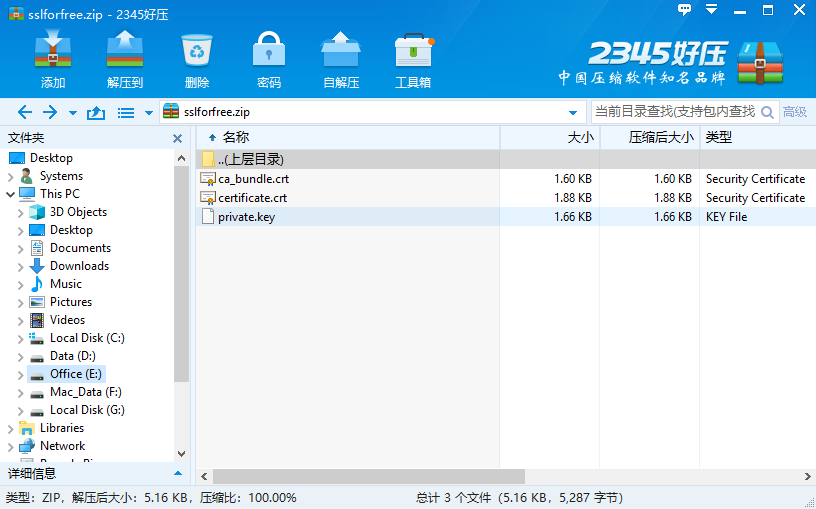Viewport: 816px width, 509px height.
Task: Select Desktop at top of folder tree
Action: (51, 158)
